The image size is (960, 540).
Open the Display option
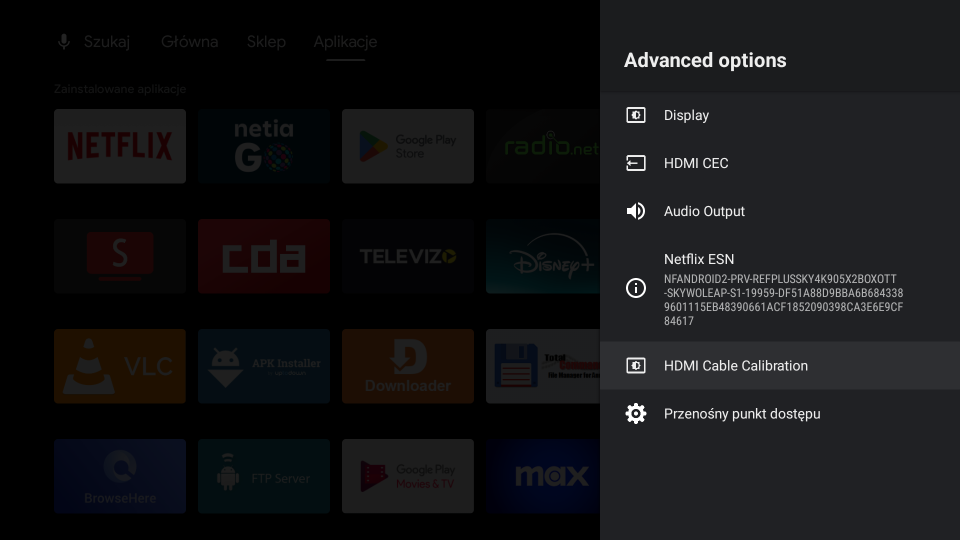[x=780, y=115]
